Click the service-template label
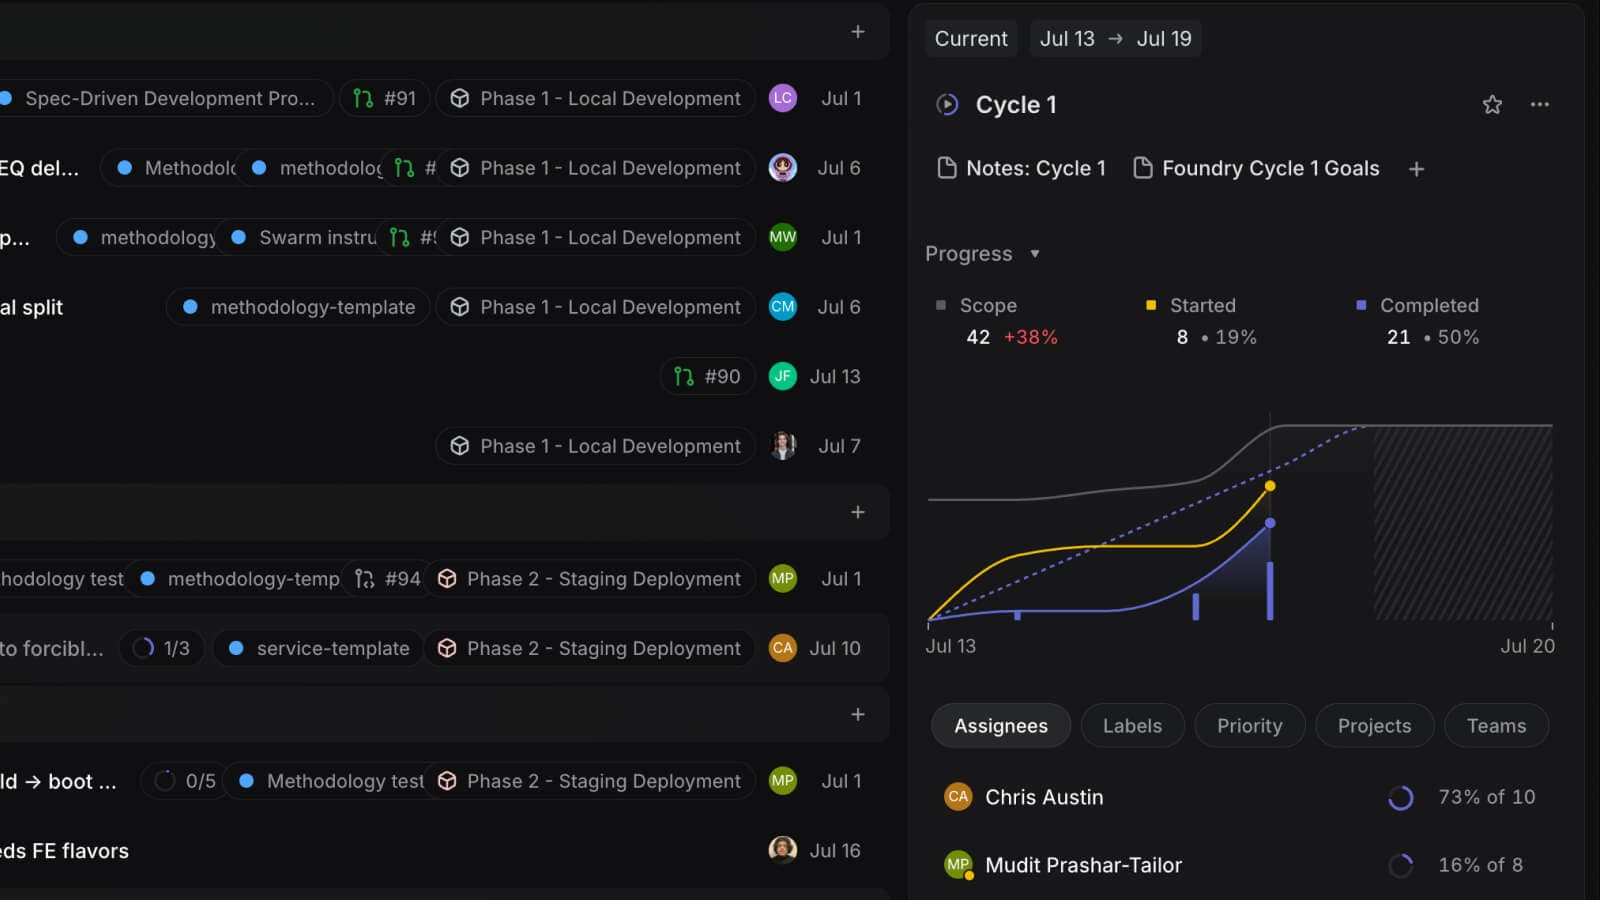 click(x=318, y=648)
